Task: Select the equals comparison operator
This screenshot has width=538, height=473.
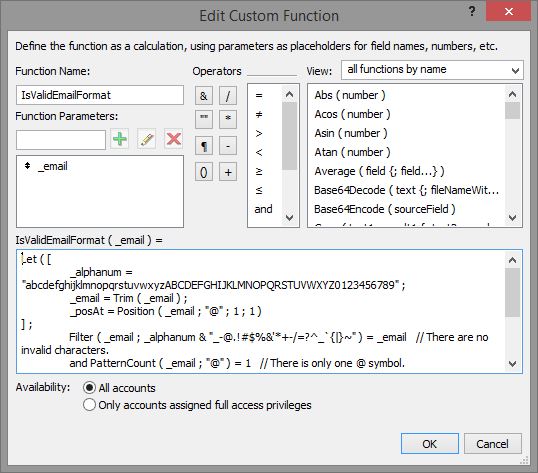Action: click(x=259, y=95)
